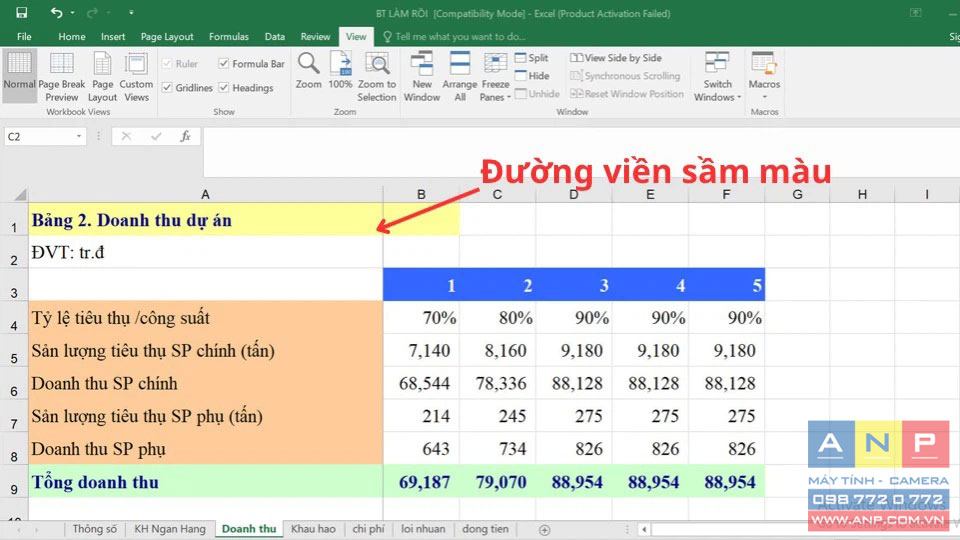Click View Side by Side
Image resolution: width=960 pixels, height=540 pixels.
615,58
